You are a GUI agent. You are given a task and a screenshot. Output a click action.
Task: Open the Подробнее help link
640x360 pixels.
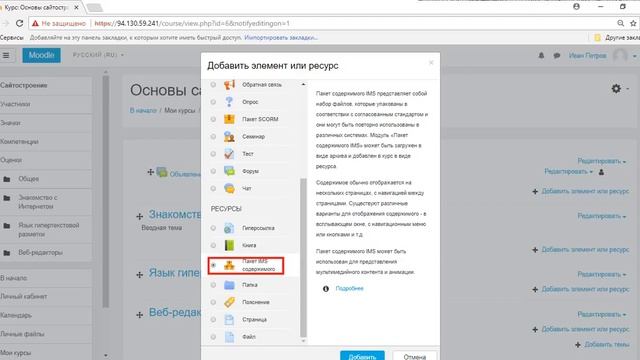click(x=349, y=289)
